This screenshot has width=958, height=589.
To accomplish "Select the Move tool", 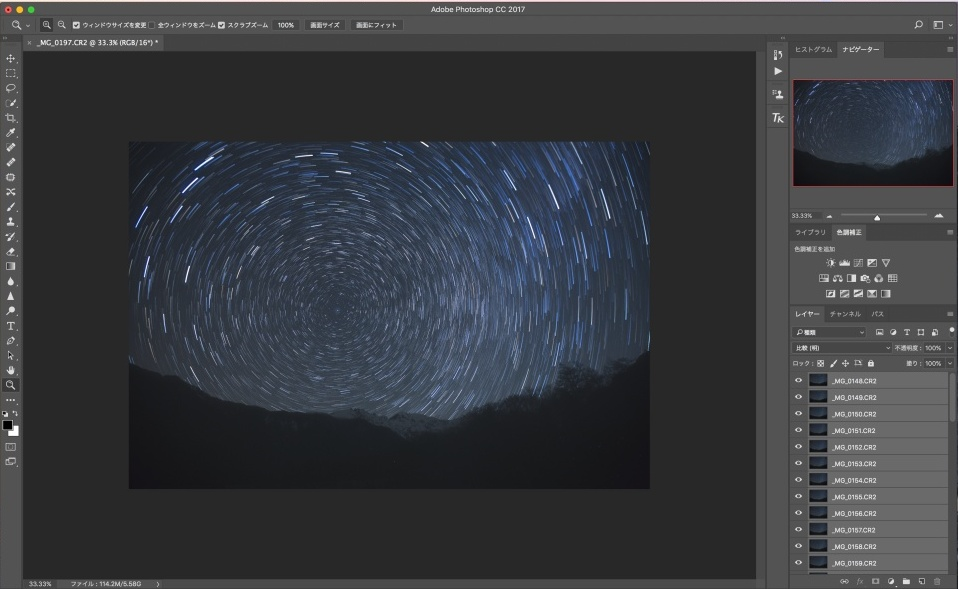I will click(10, 59).
